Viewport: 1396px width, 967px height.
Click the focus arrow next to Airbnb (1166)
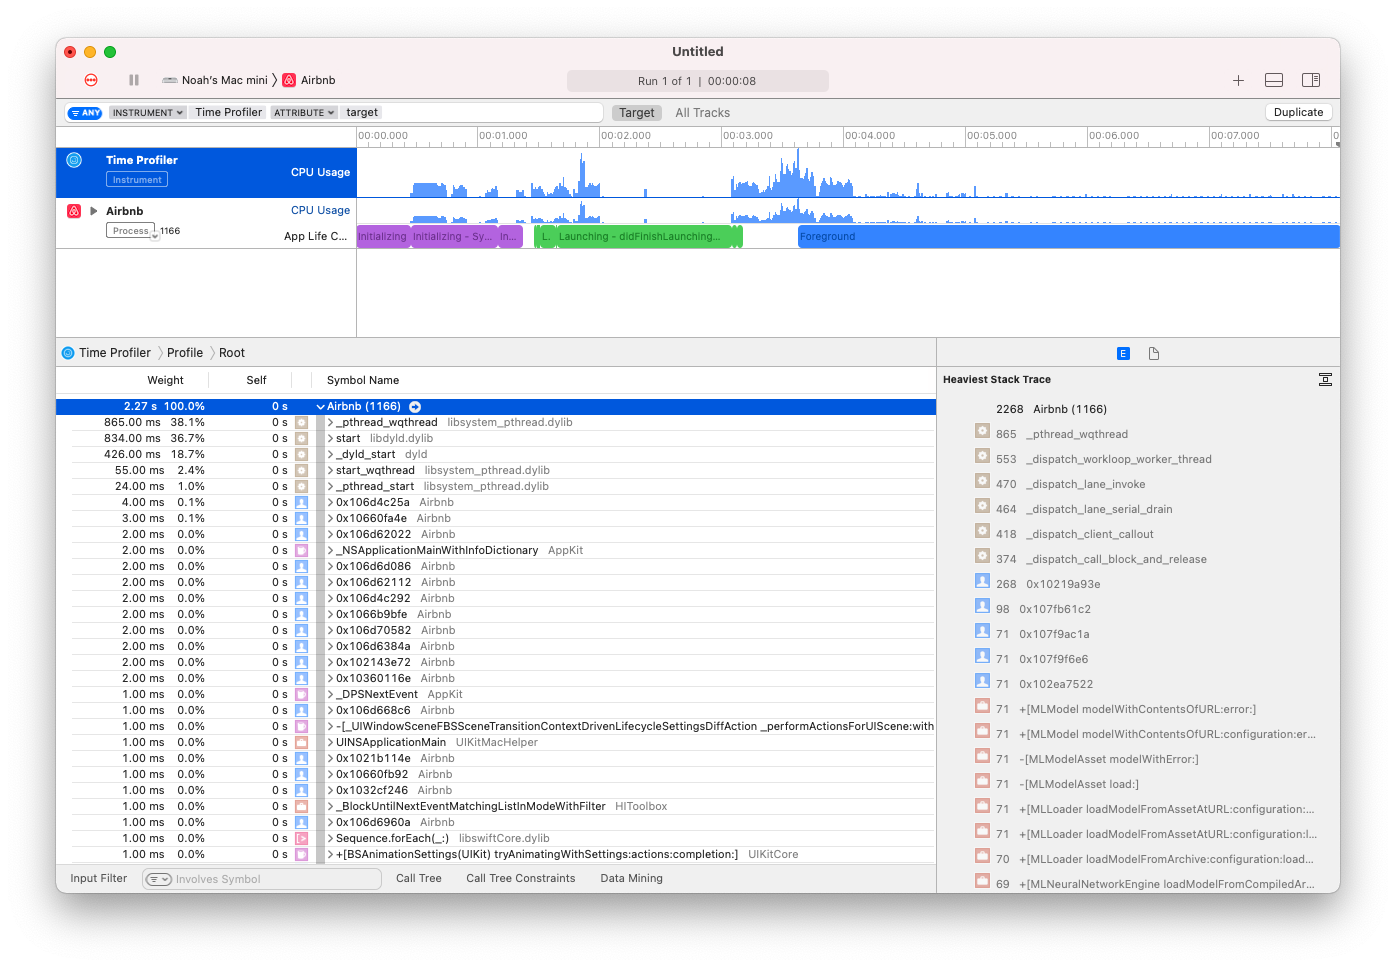pos(415,407)
